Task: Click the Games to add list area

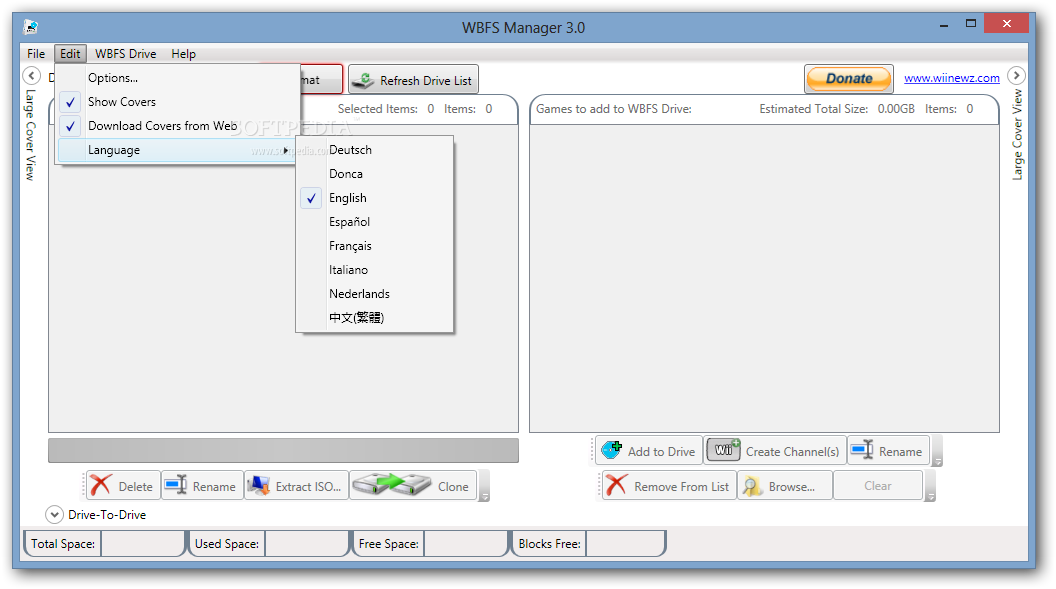Action: (x=764, y=278)
